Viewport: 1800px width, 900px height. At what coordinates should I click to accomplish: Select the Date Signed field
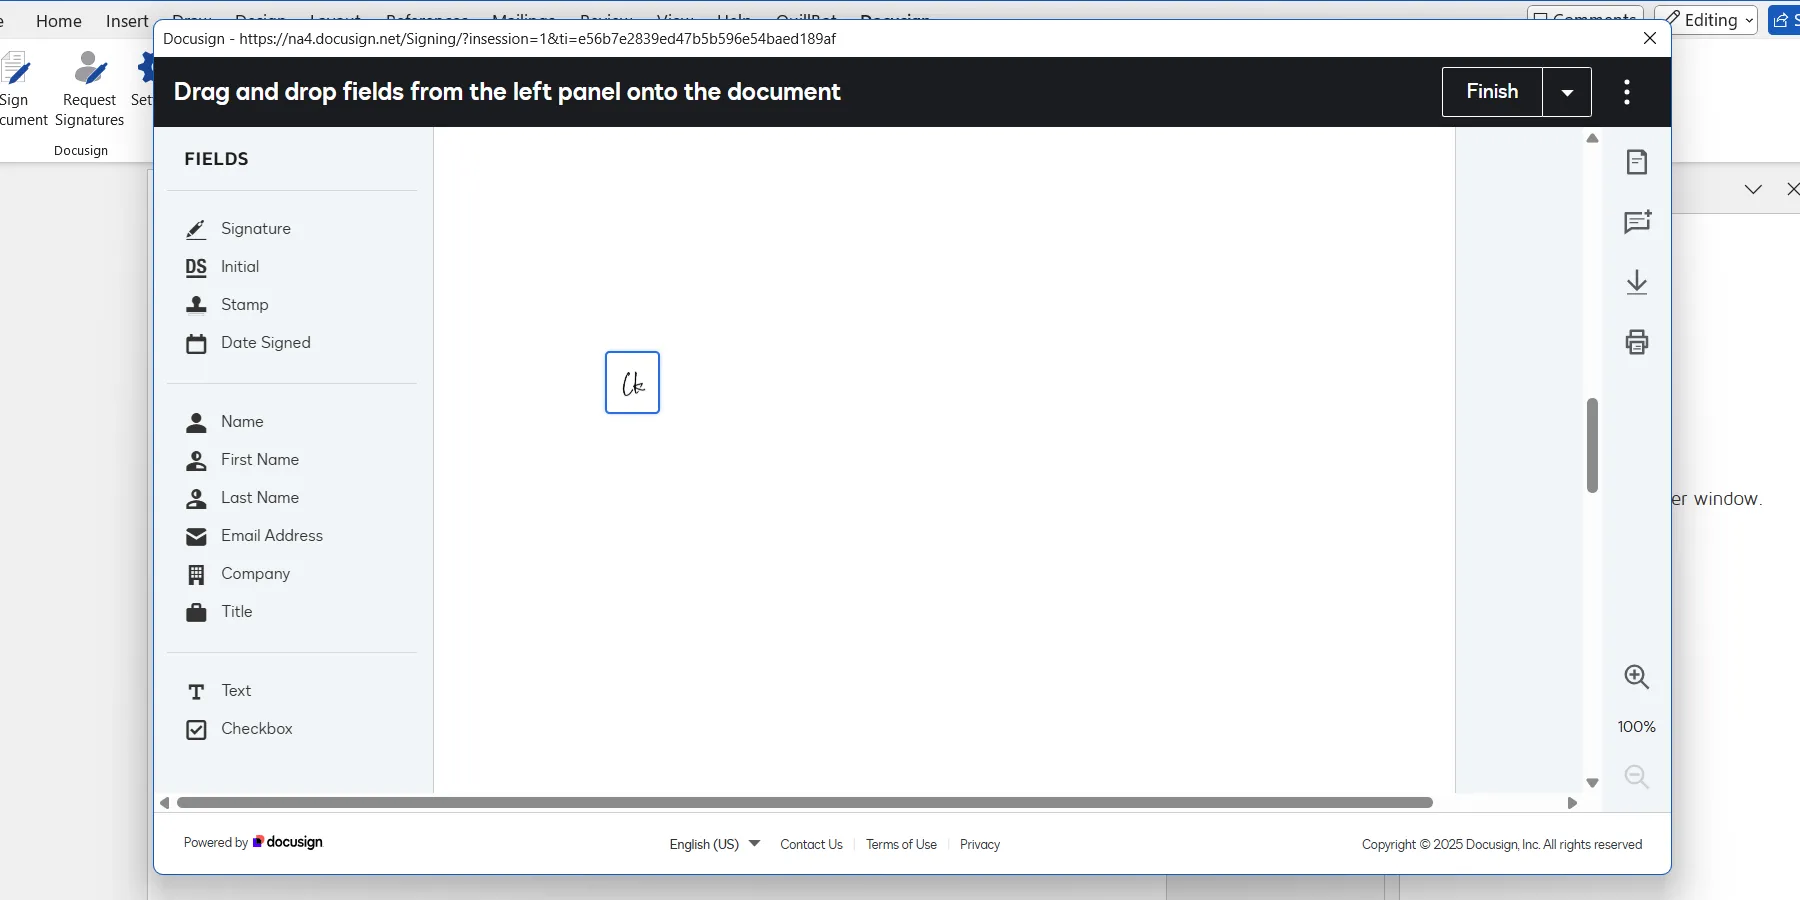point(265,343)
